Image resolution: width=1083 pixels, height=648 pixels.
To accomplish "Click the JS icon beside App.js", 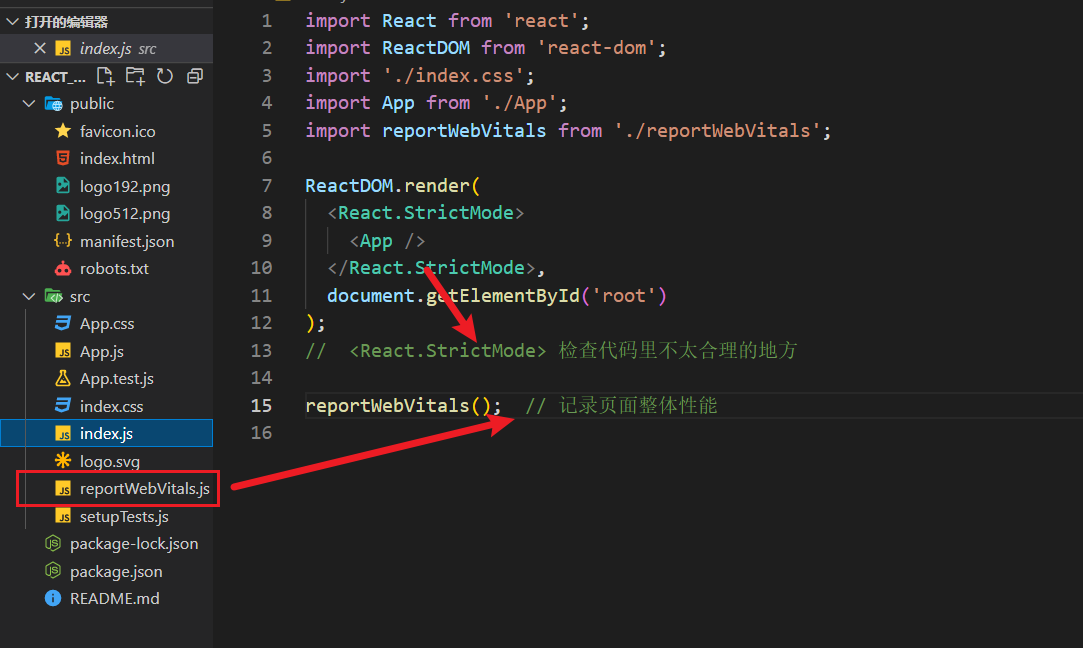I will (63, 351).
